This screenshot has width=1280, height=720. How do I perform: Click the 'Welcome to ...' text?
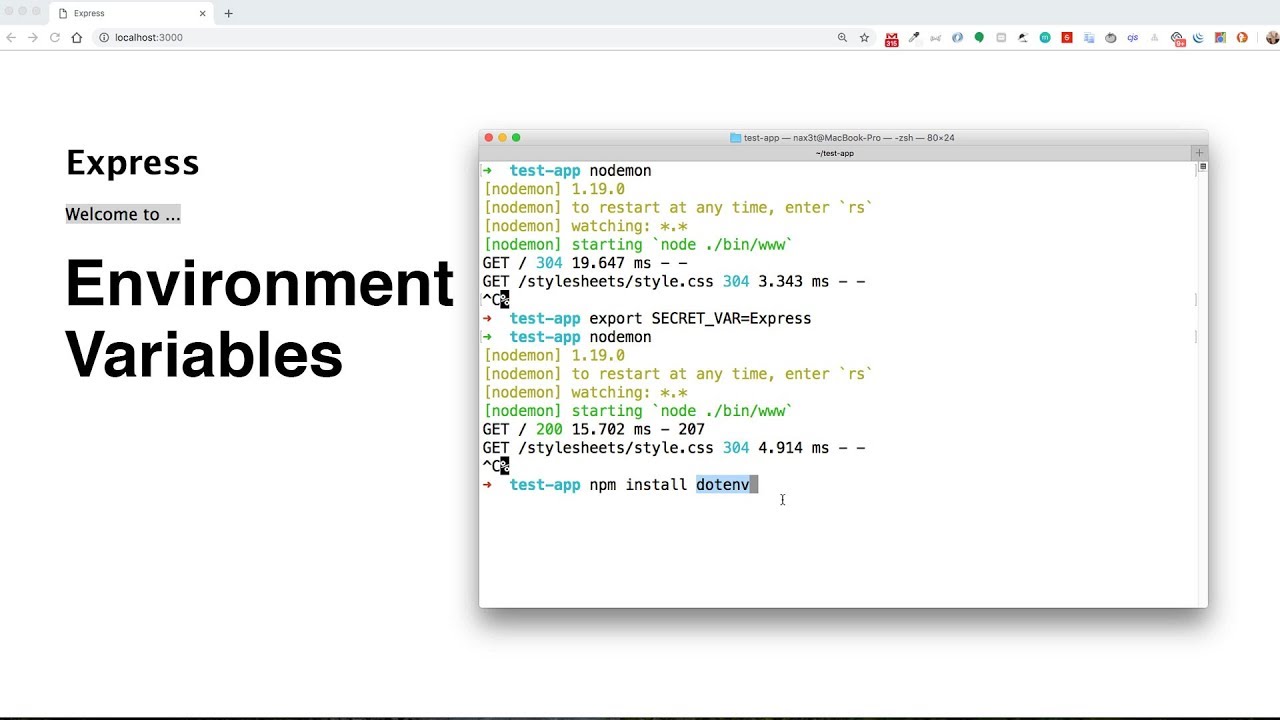click(x=123, y=214)
